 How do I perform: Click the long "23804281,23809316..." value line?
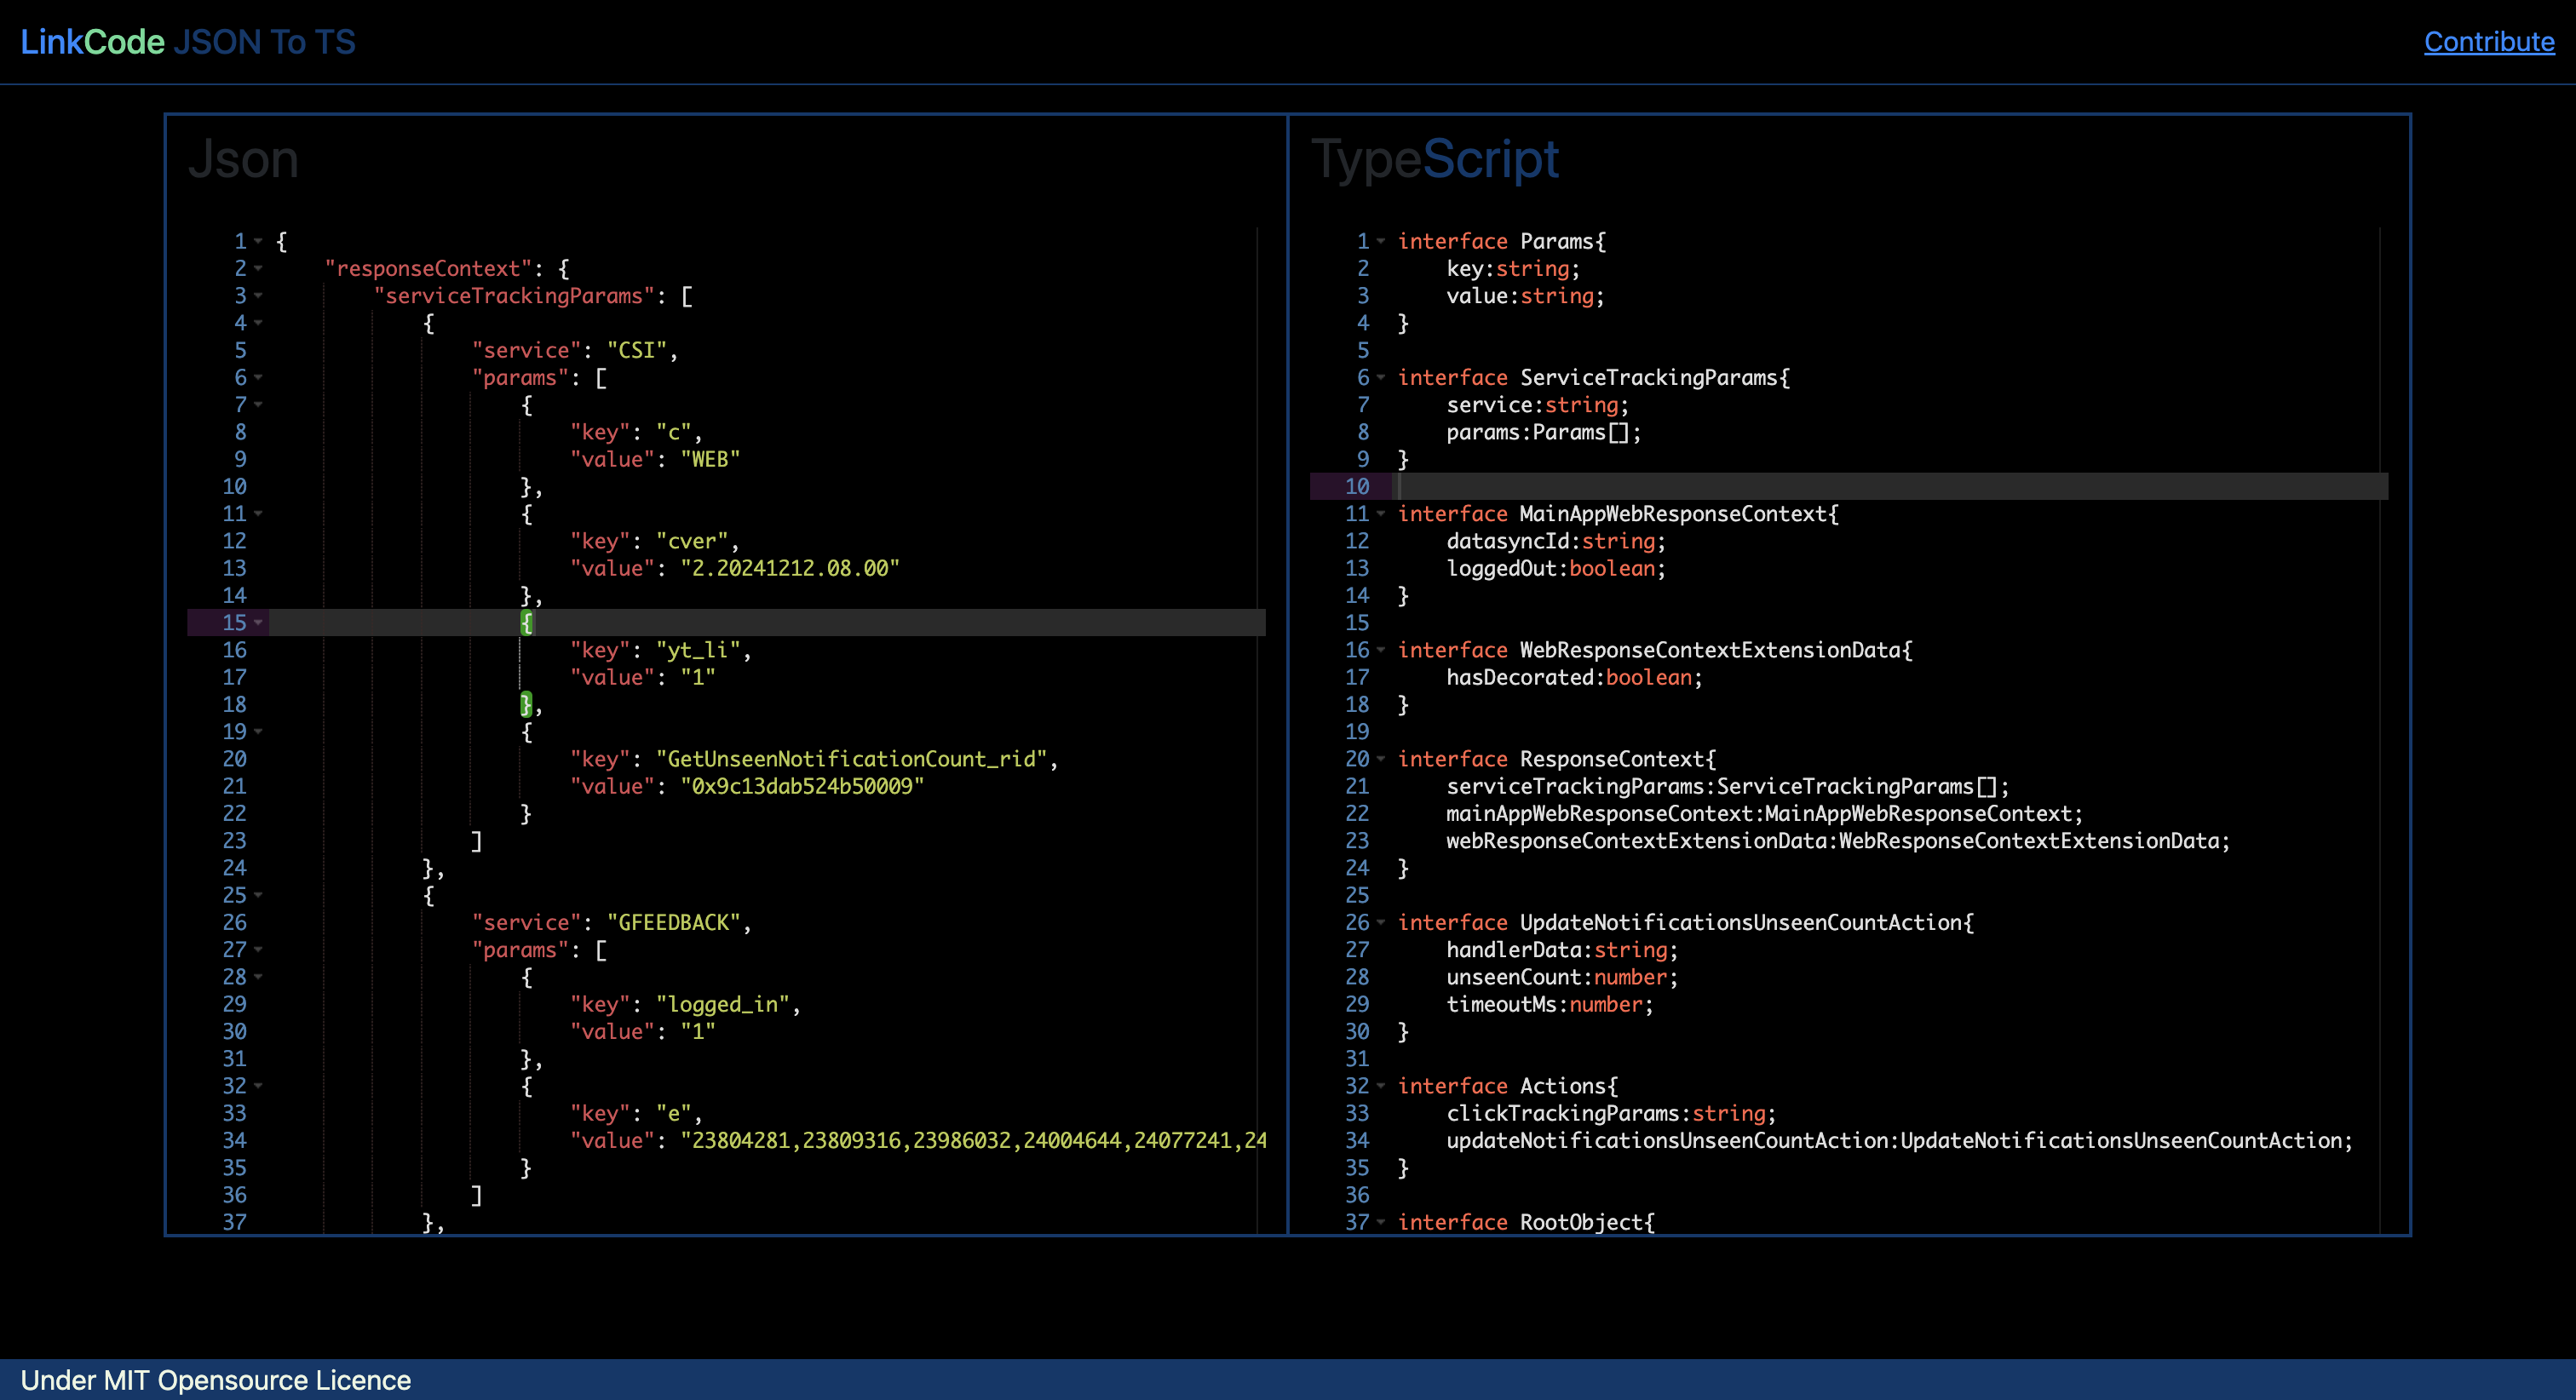918,1140
